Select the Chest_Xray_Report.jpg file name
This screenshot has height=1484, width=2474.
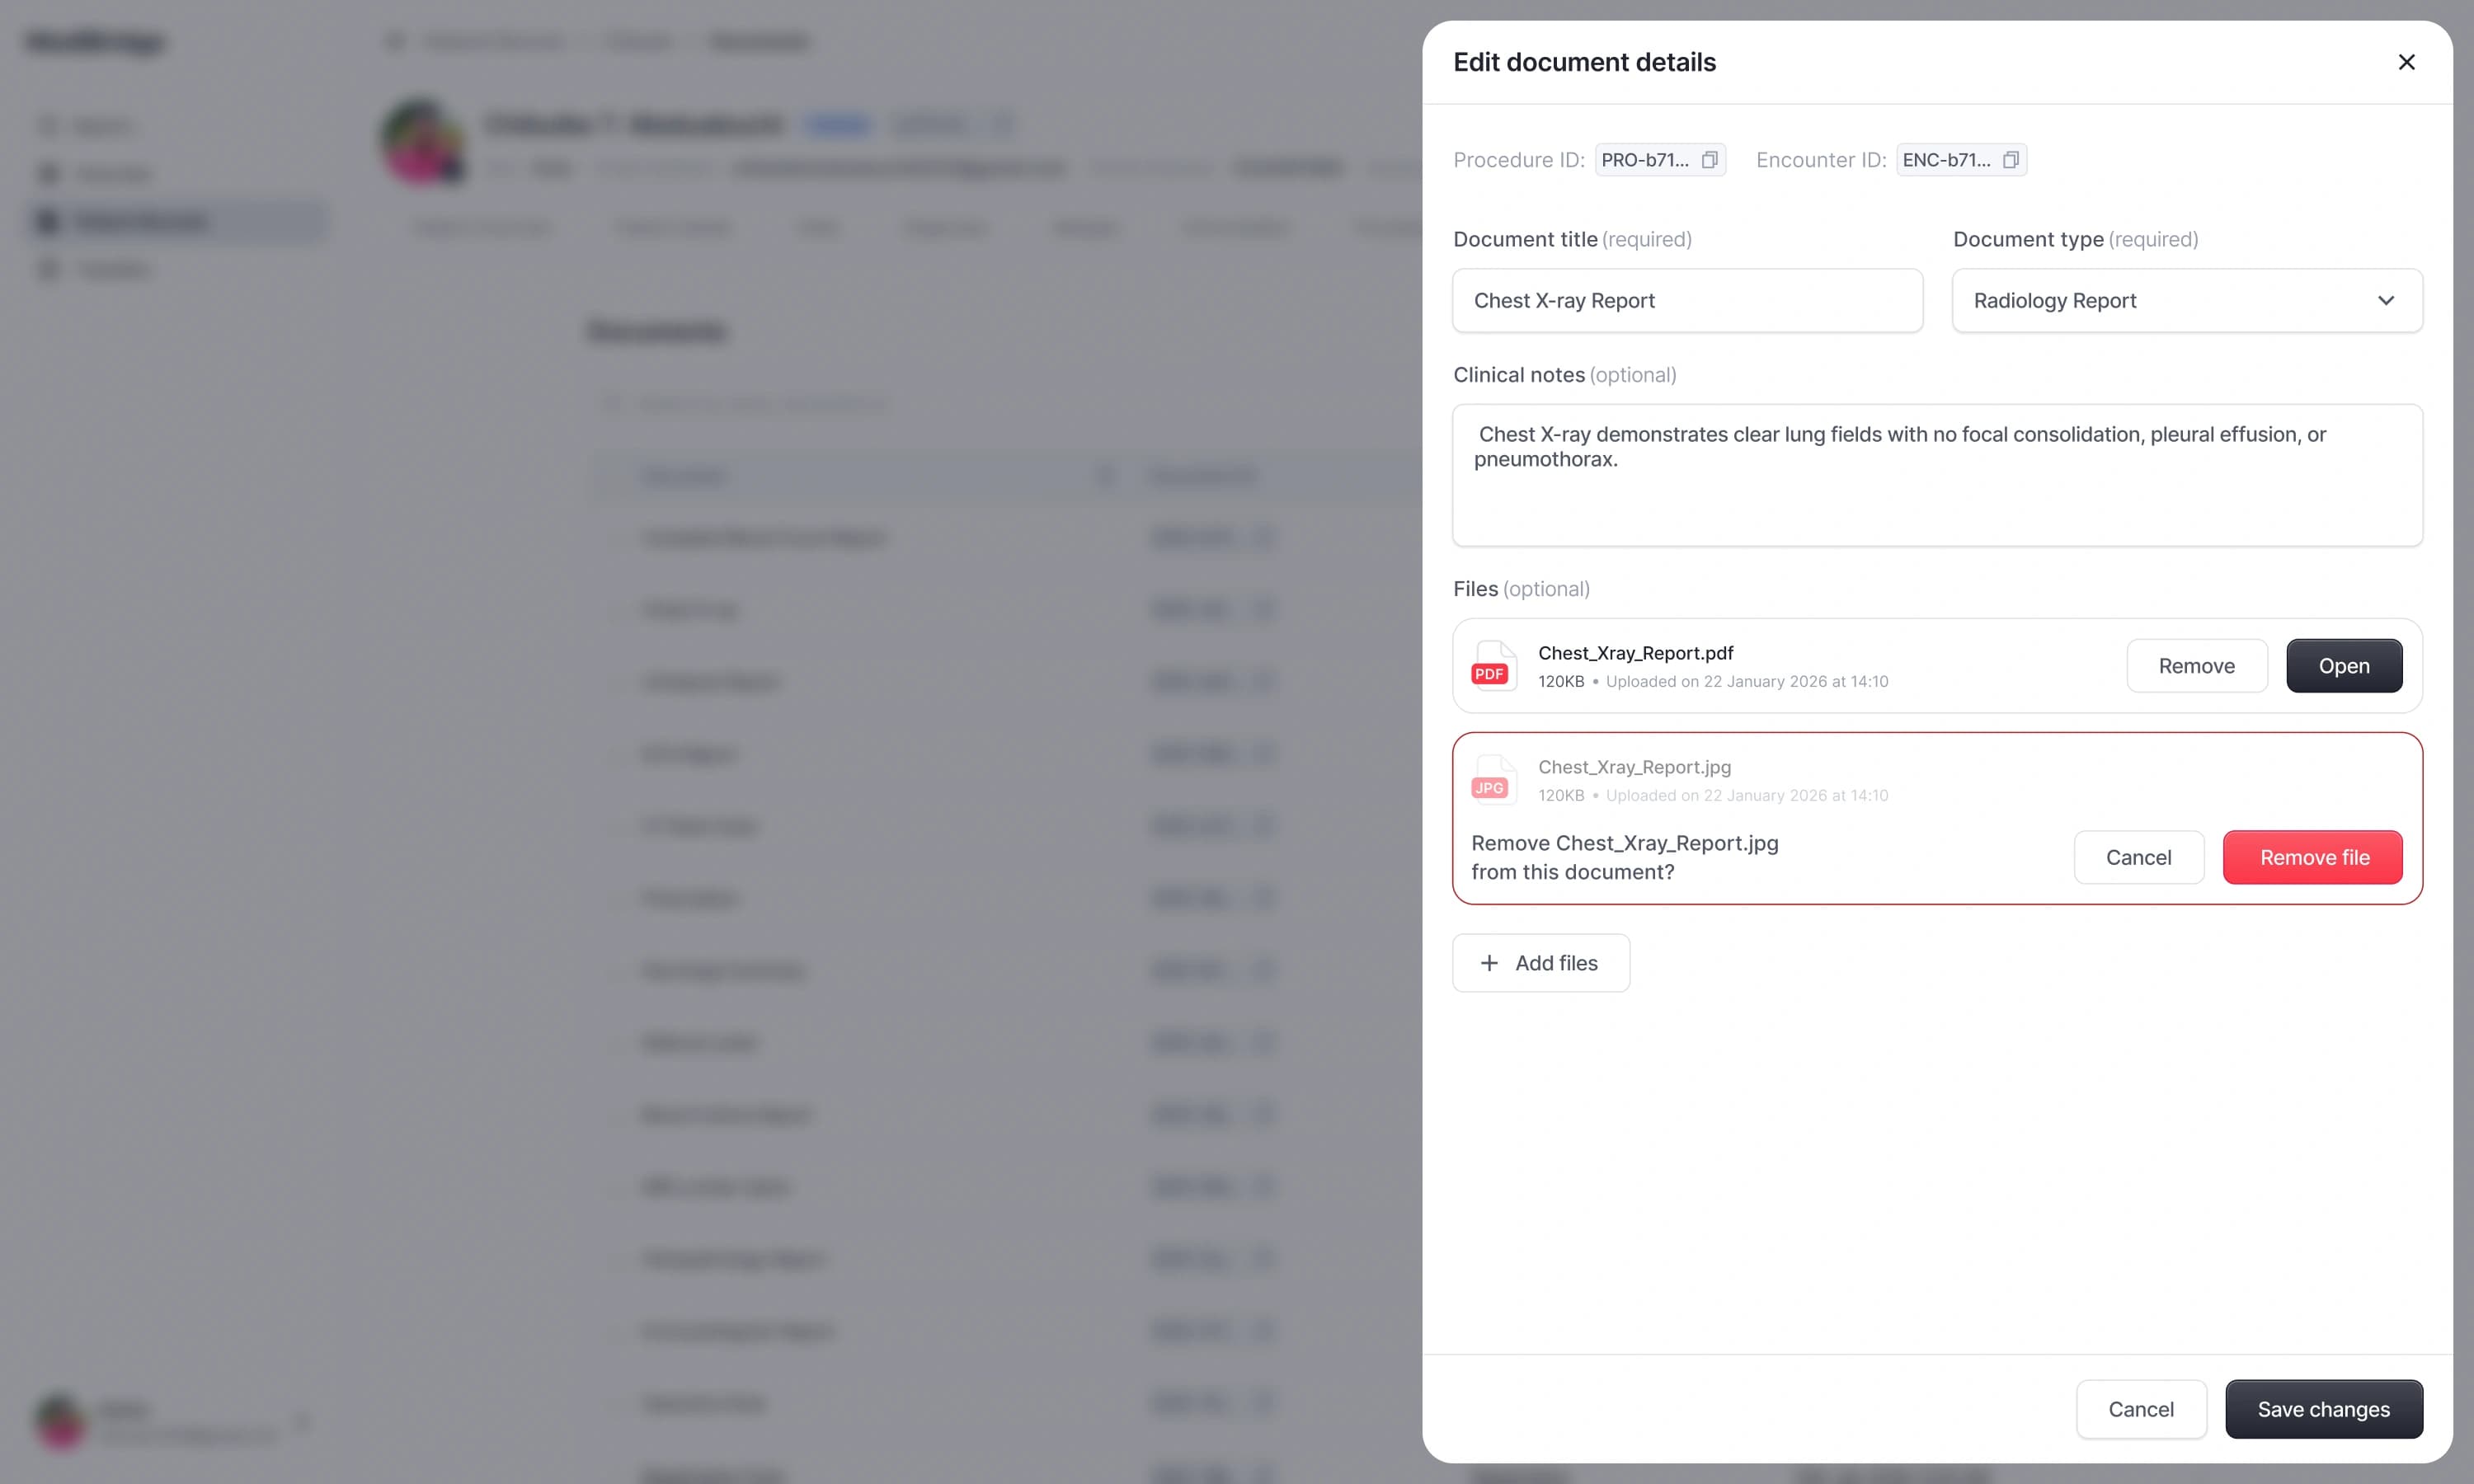[x=1634, y=767]
